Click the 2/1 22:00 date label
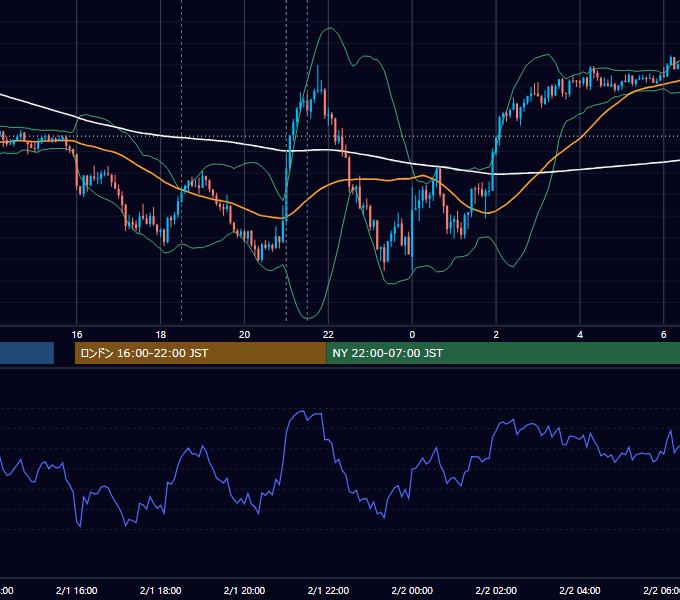This screenshot has height=600, width=680. [x=328, y=590]
